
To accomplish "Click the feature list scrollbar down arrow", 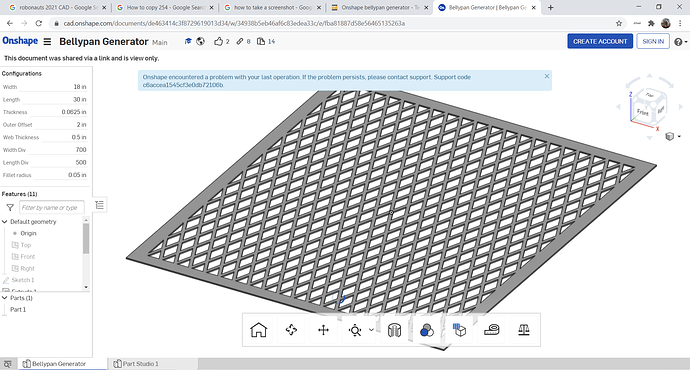I will 86,287.
